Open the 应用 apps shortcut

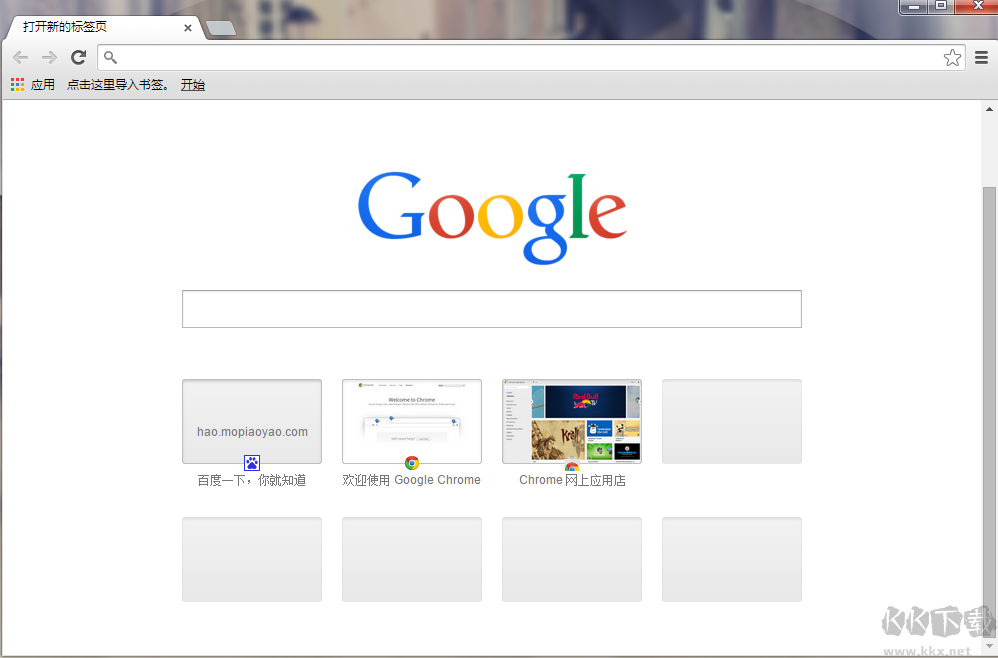point(43,84)
